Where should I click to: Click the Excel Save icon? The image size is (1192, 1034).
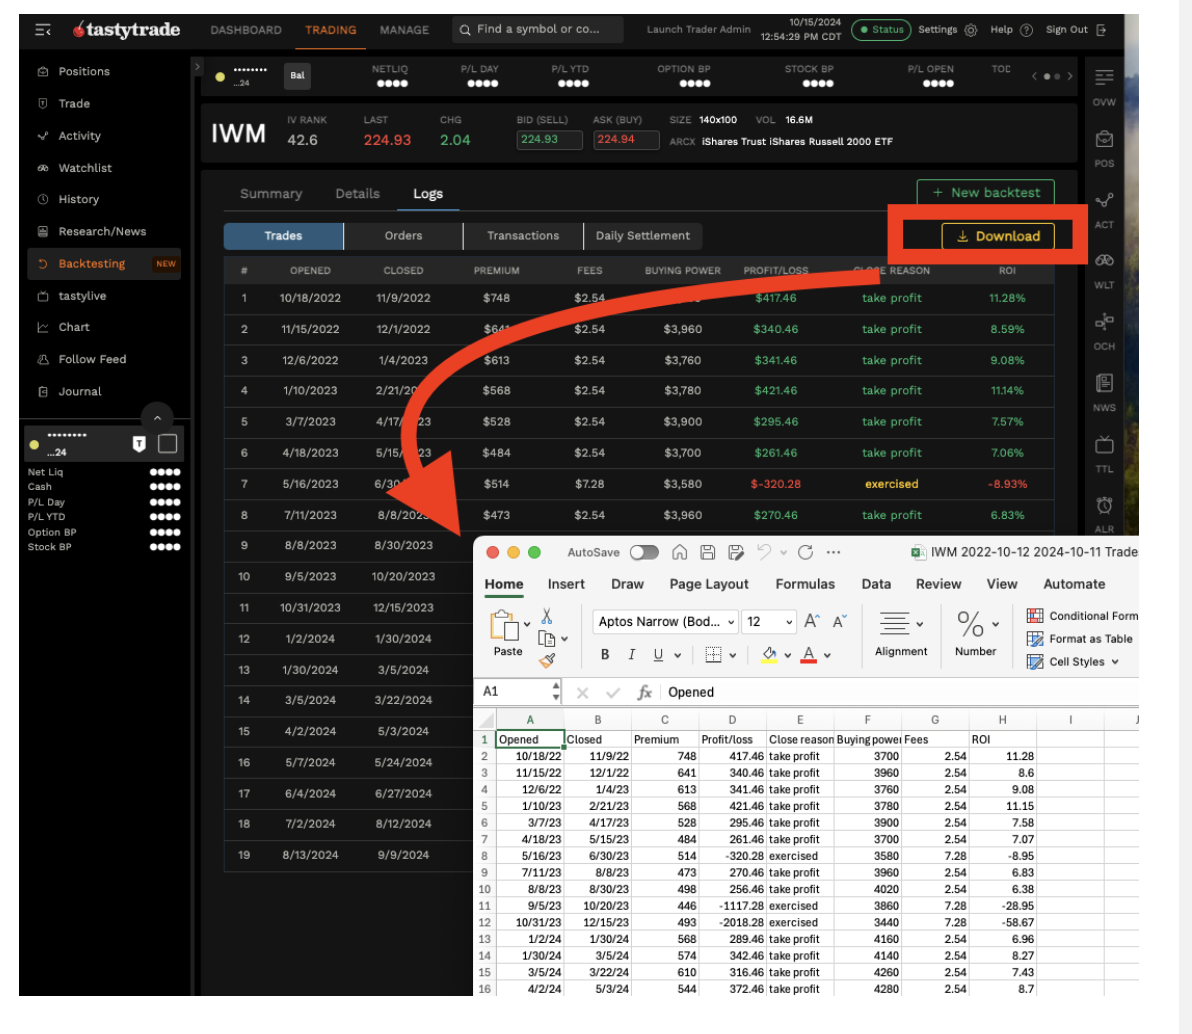[707, 553]
